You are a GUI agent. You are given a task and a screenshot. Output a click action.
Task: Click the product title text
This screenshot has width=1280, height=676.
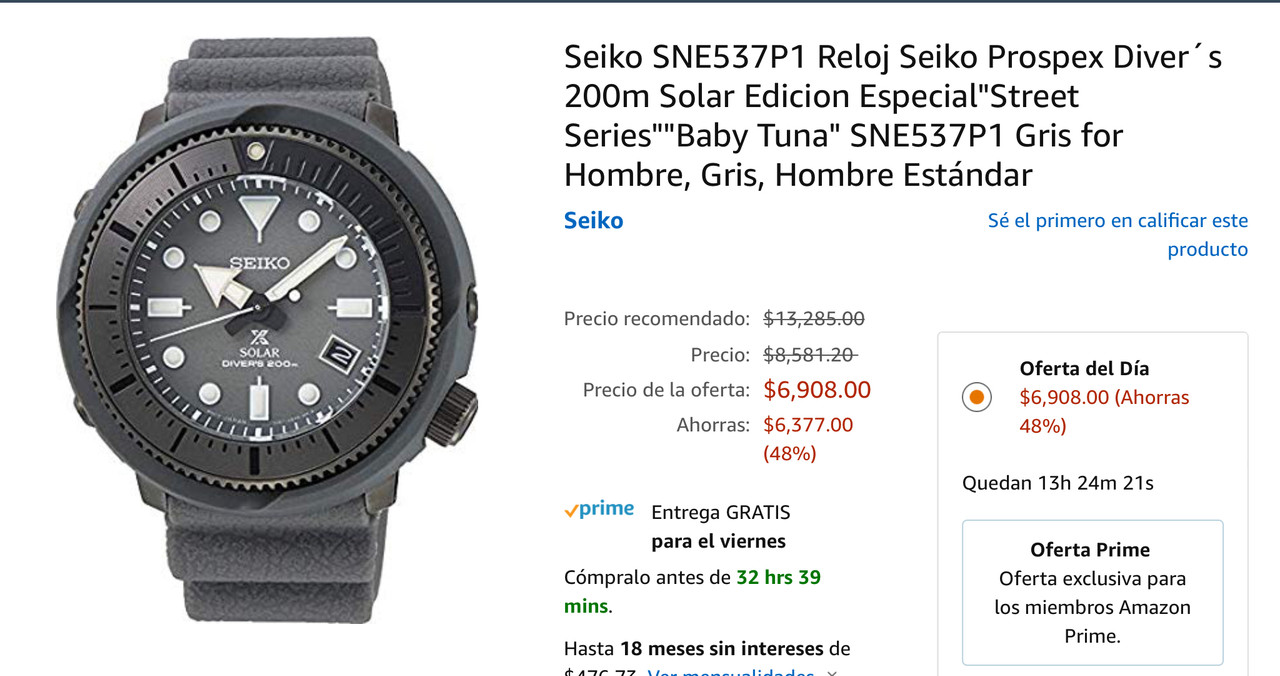click(893, 116)
